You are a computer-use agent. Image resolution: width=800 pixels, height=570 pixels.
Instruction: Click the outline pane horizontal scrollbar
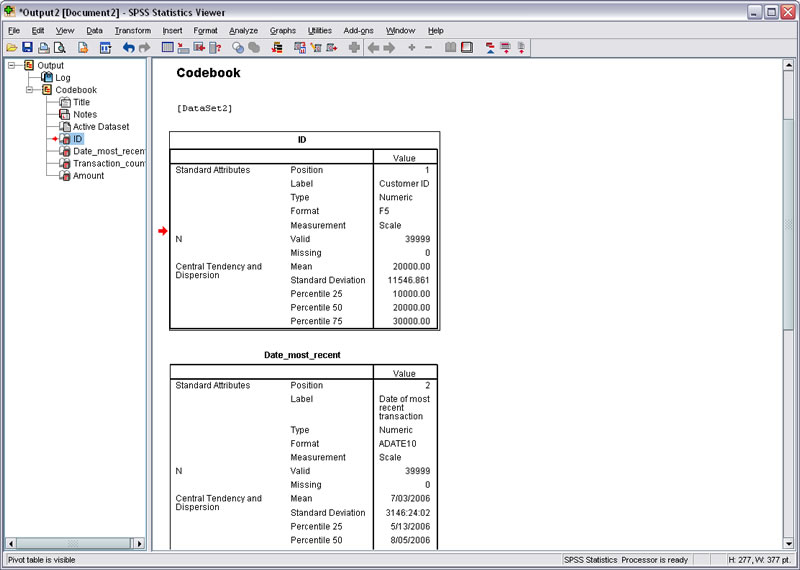75,543
